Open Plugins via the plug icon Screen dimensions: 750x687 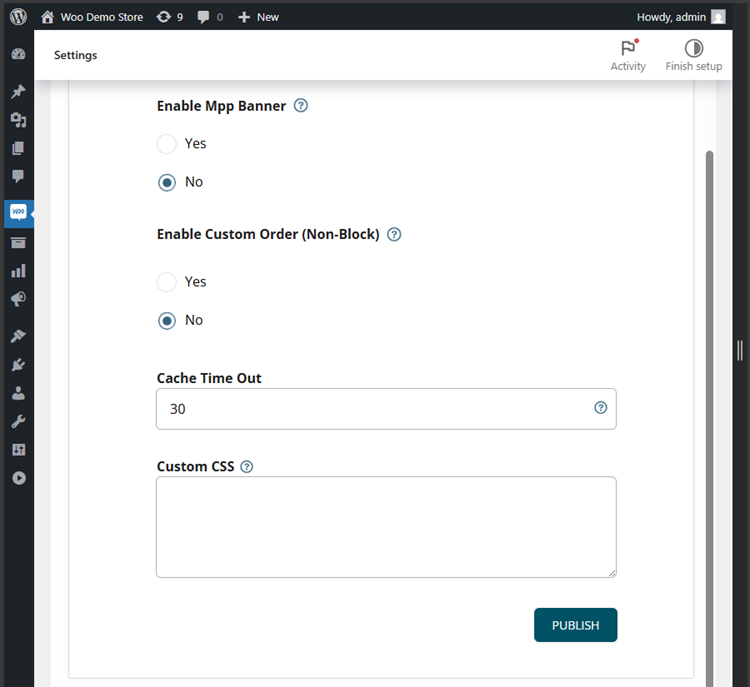tap(18, 365)
